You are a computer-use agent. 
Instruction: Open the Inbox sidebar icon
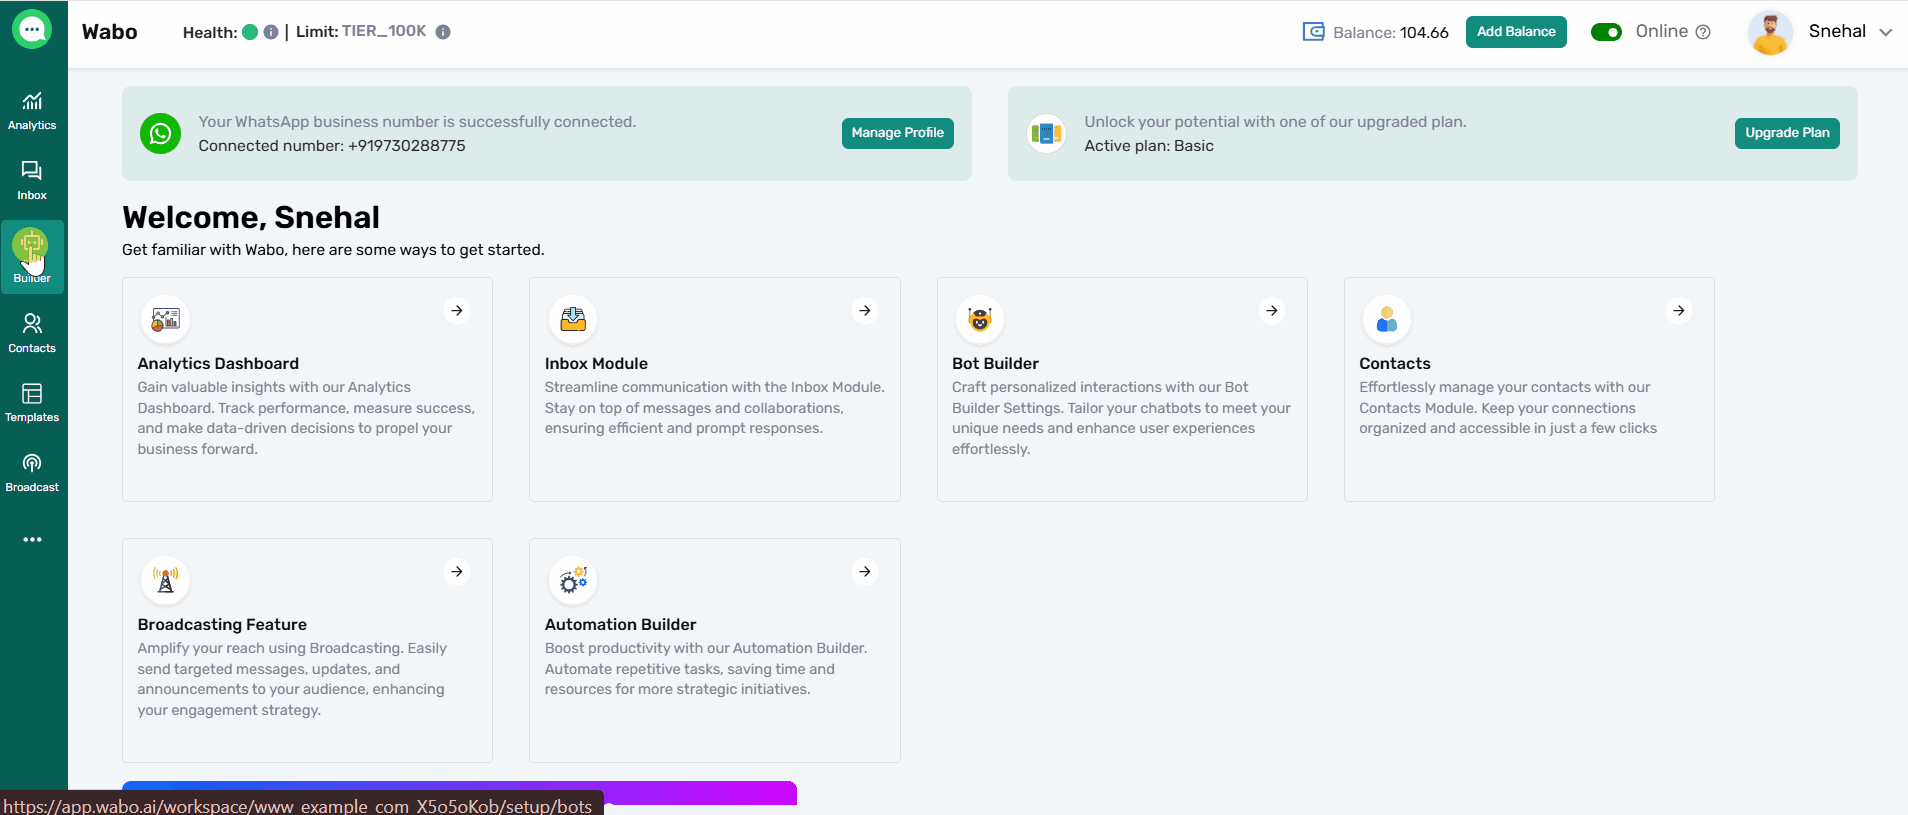tap(32, 180)
